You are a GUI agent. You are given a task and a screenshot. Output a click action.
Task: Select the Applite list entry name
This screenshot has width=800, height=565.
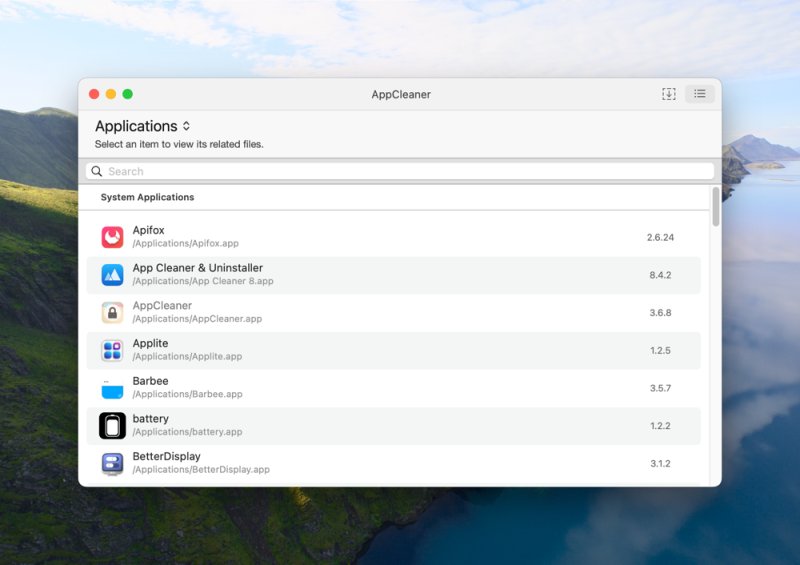(x=151, y=343)
